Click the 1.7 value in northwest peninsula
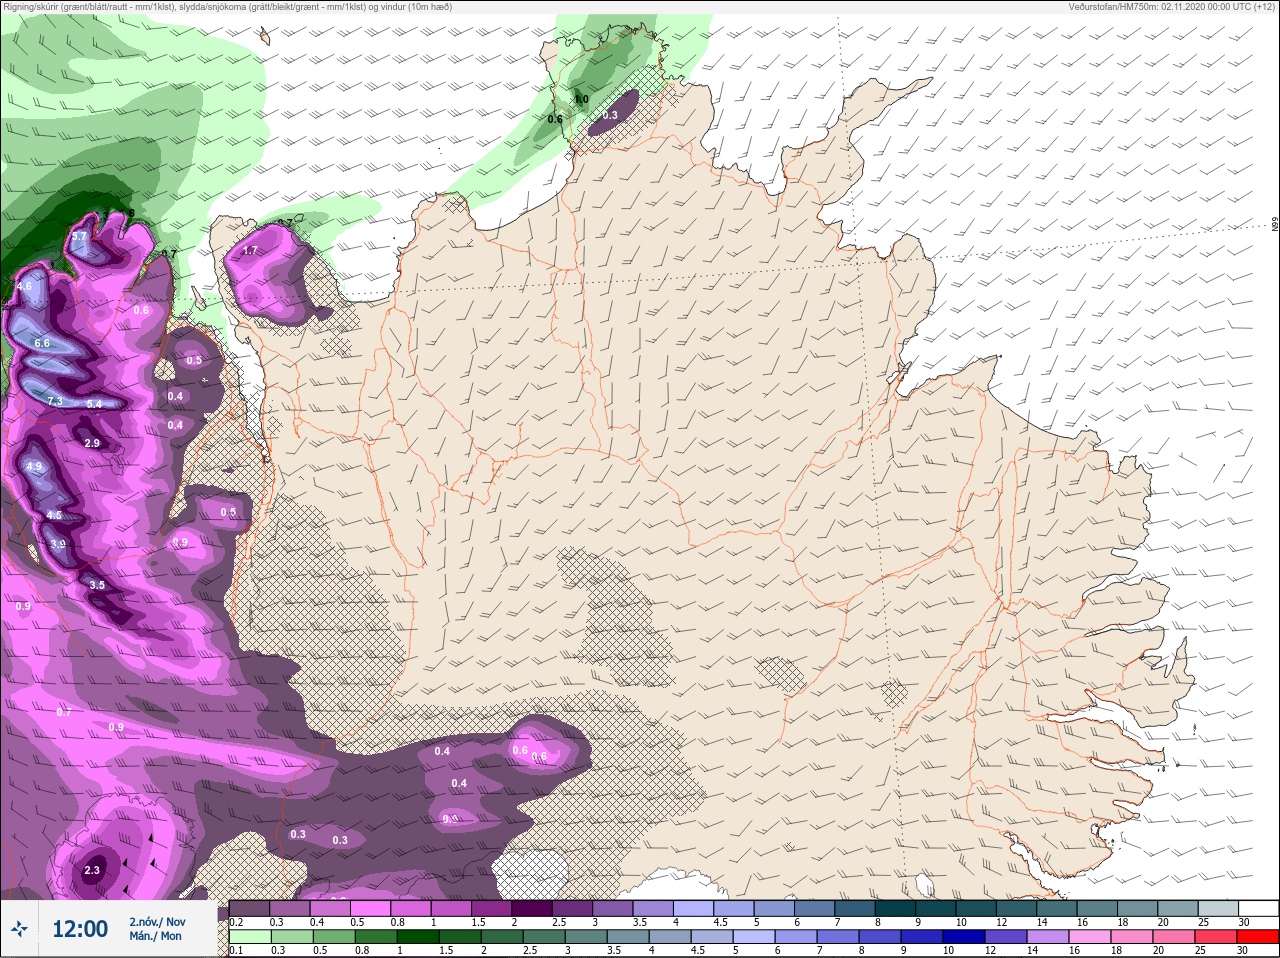Viewport: 1280px width, 958px height. [250, 250]
